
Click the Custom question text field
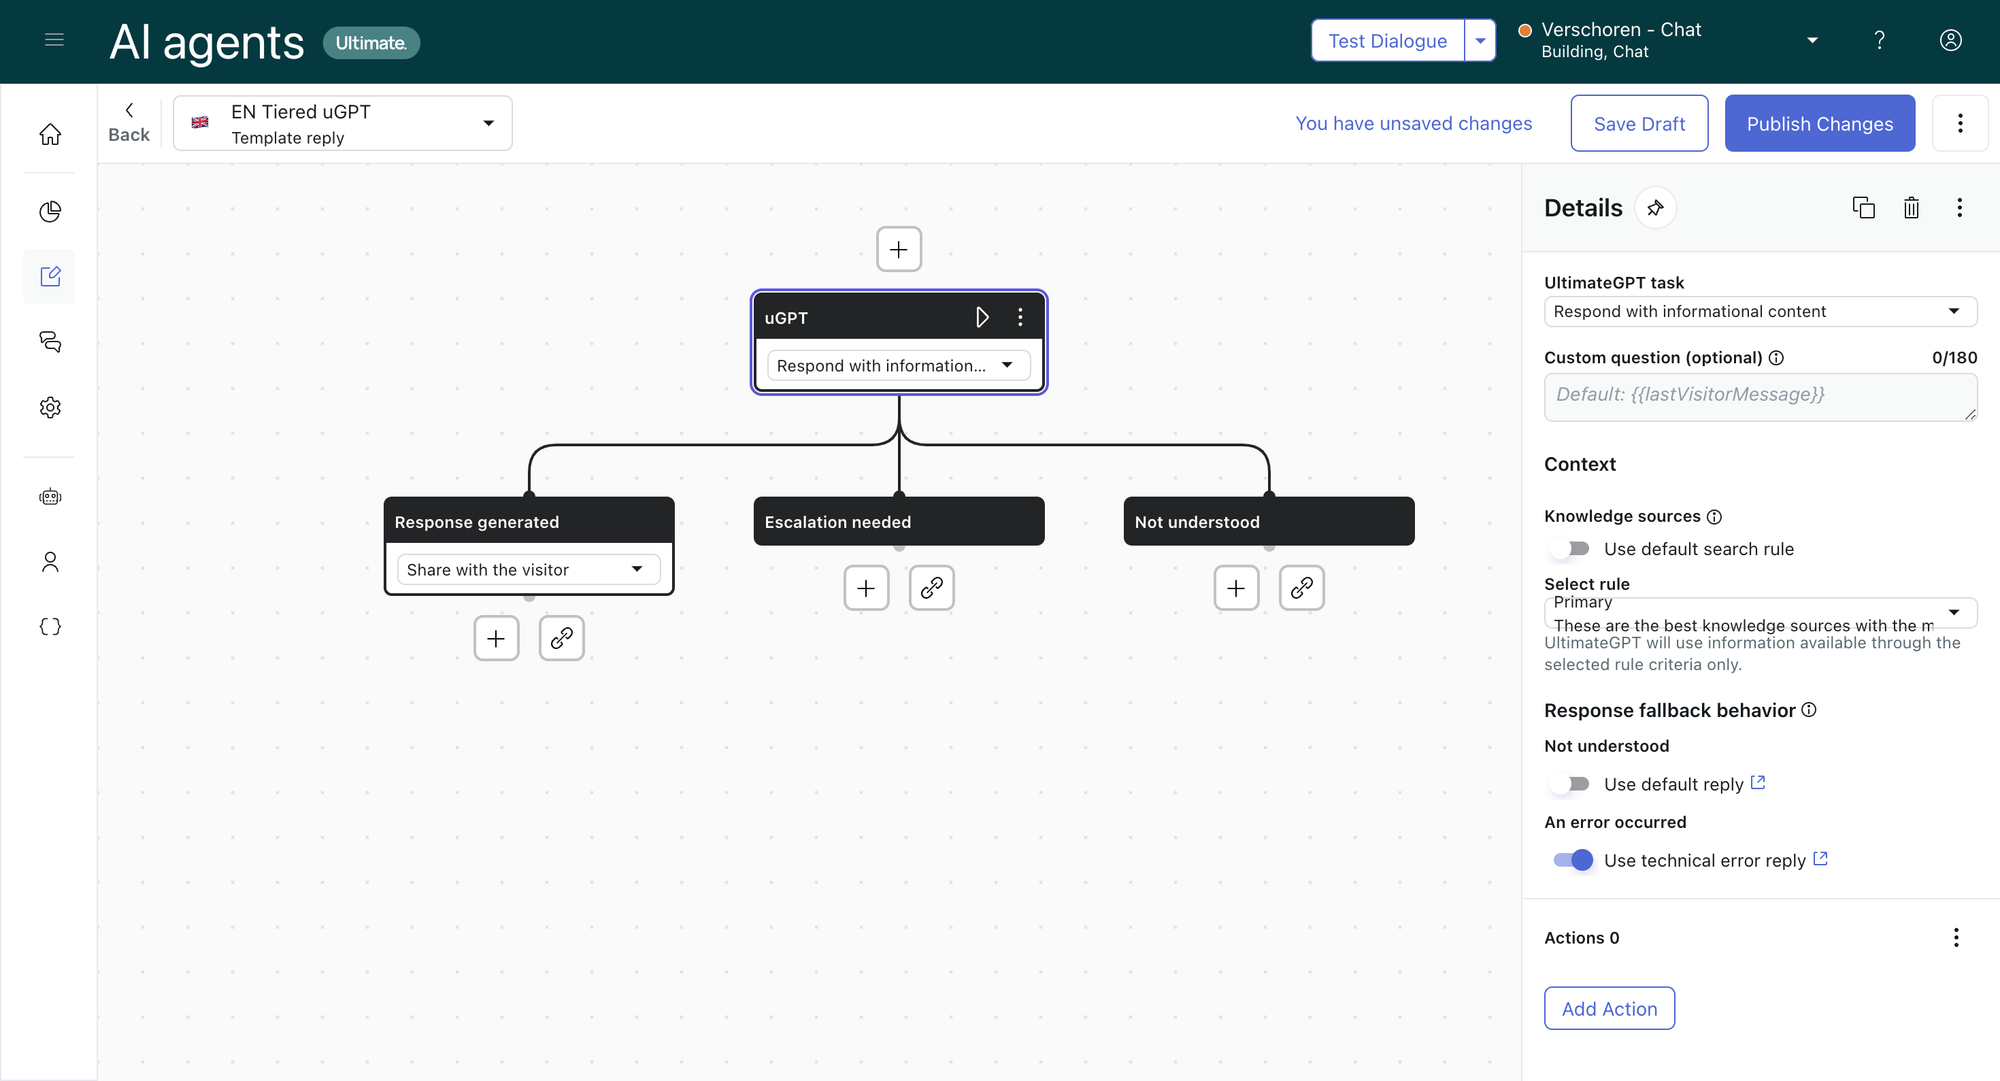1759,397
